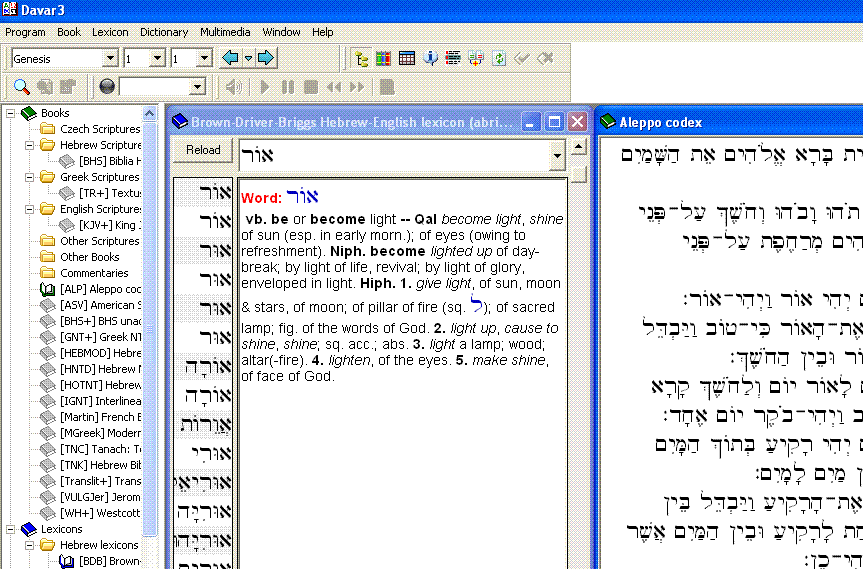Open the Program menu

point(25,32)
